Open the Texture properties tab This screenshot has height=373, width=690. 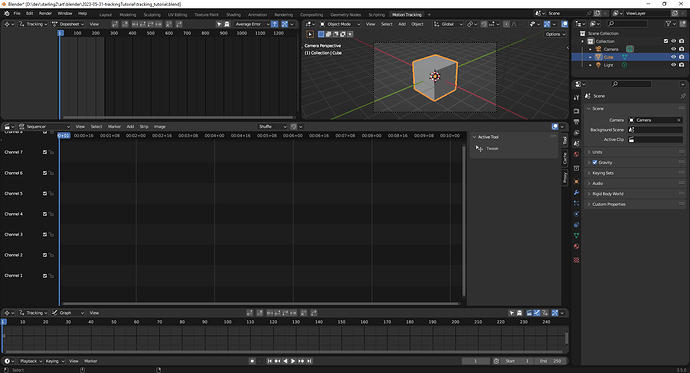[x=576, y=260]
